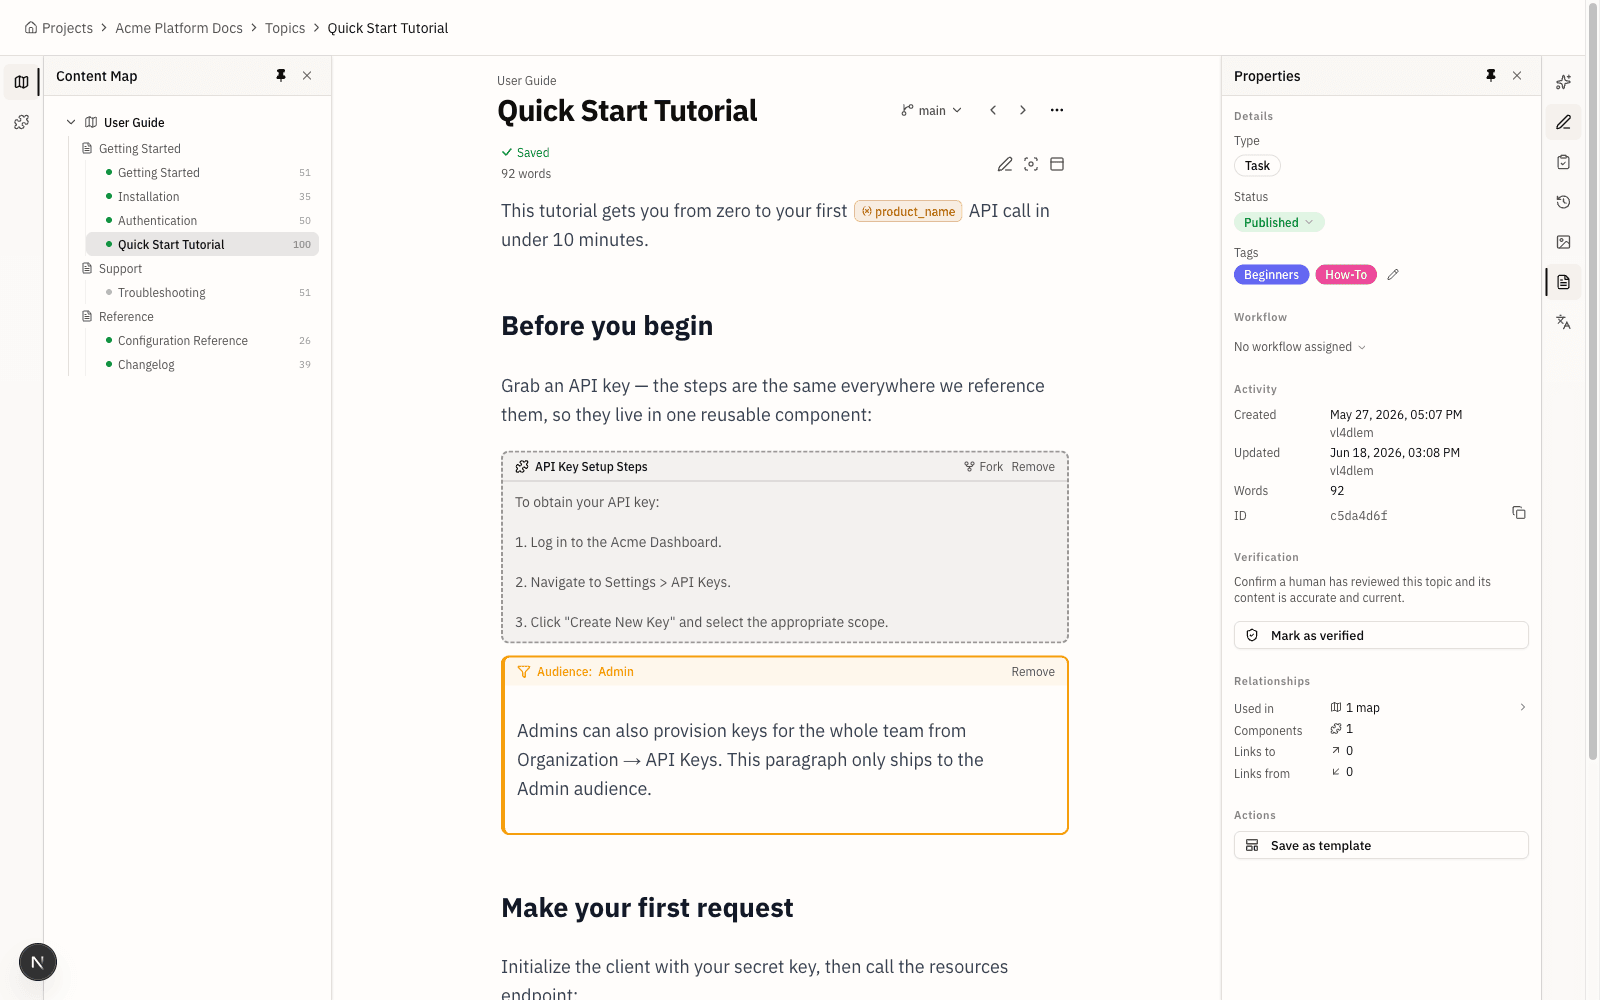The image size is (1600, 1000).
Task: Open the Changelog topic
Action: (x=202, y=364)
